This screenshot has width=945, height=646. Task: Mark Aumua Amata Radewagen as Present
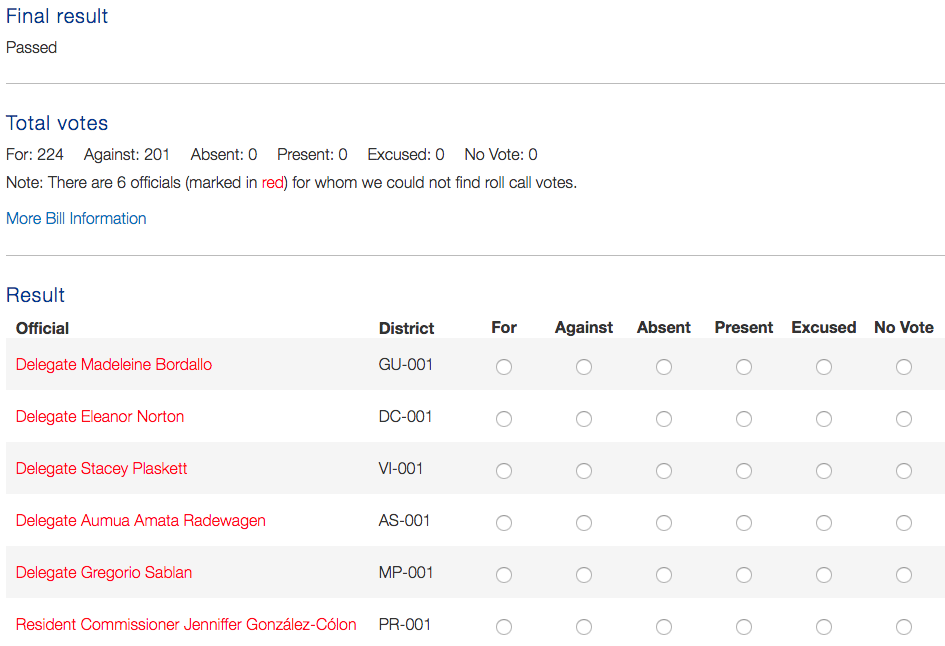pyautogui.click(x=744, y=523)
